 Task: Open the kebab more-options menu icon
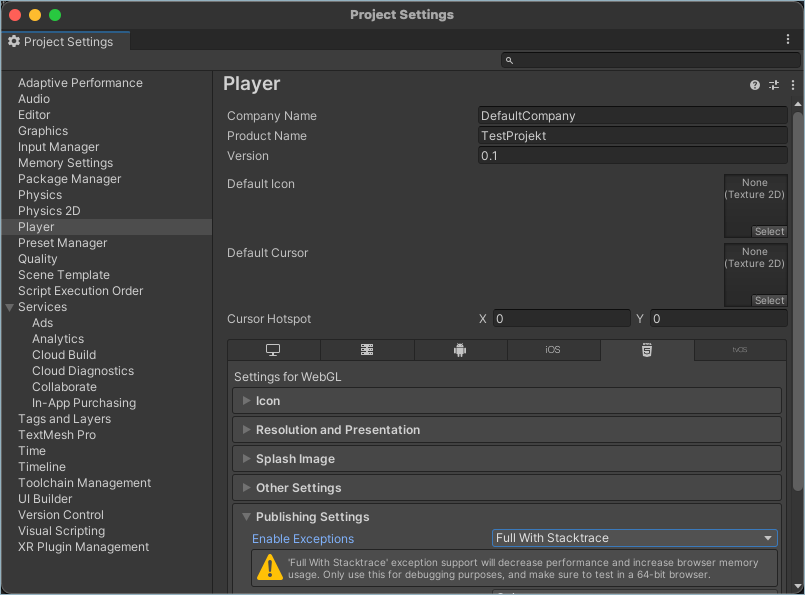pyautogui.click(x=792, y=85)
